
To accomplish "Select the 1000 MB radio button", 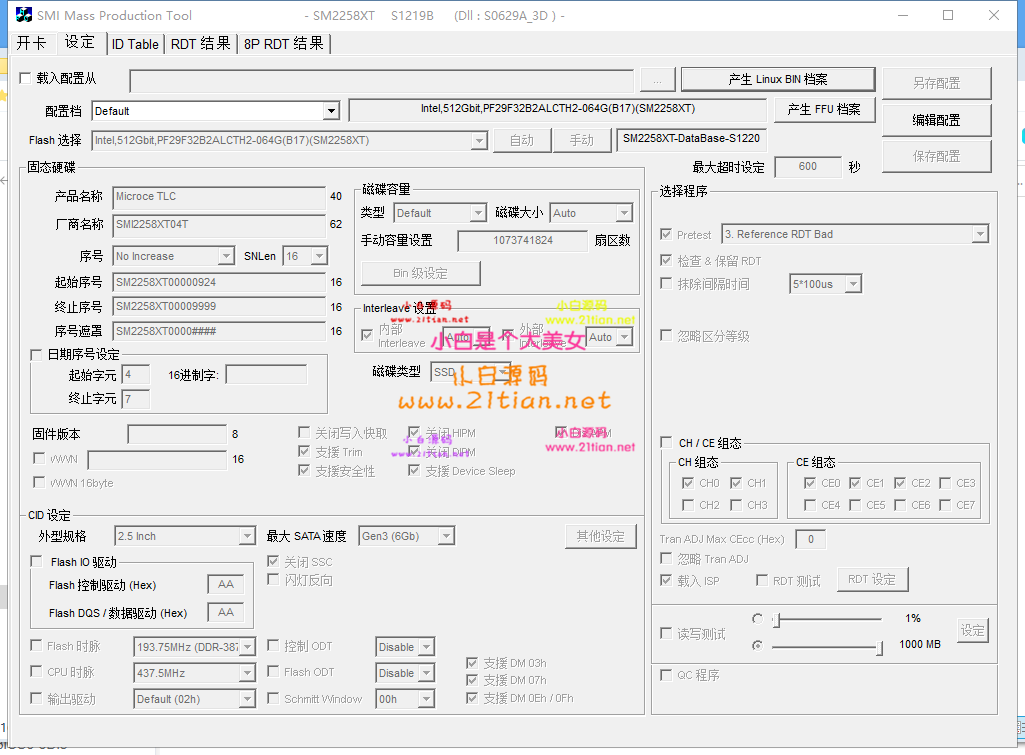I will (758, 645).
